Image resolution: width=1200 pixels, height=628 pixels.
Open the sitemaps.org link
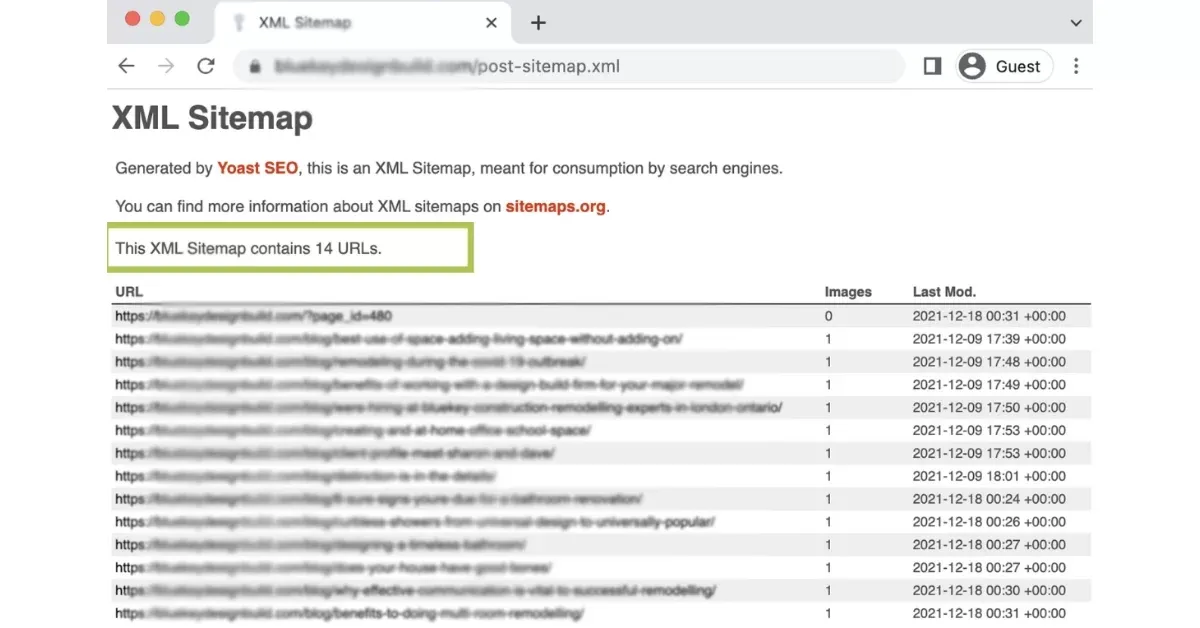coord(555,207)
